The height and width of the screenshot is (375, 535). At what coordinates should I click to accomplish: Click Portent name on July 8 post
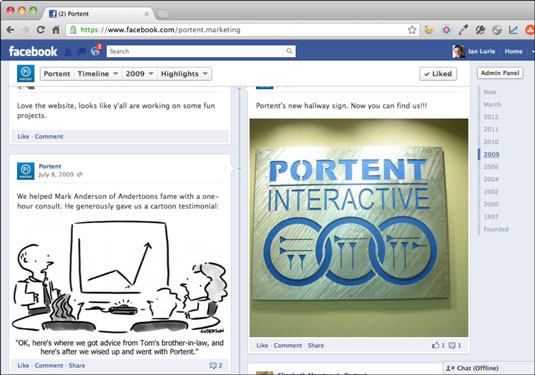[50, 166]
